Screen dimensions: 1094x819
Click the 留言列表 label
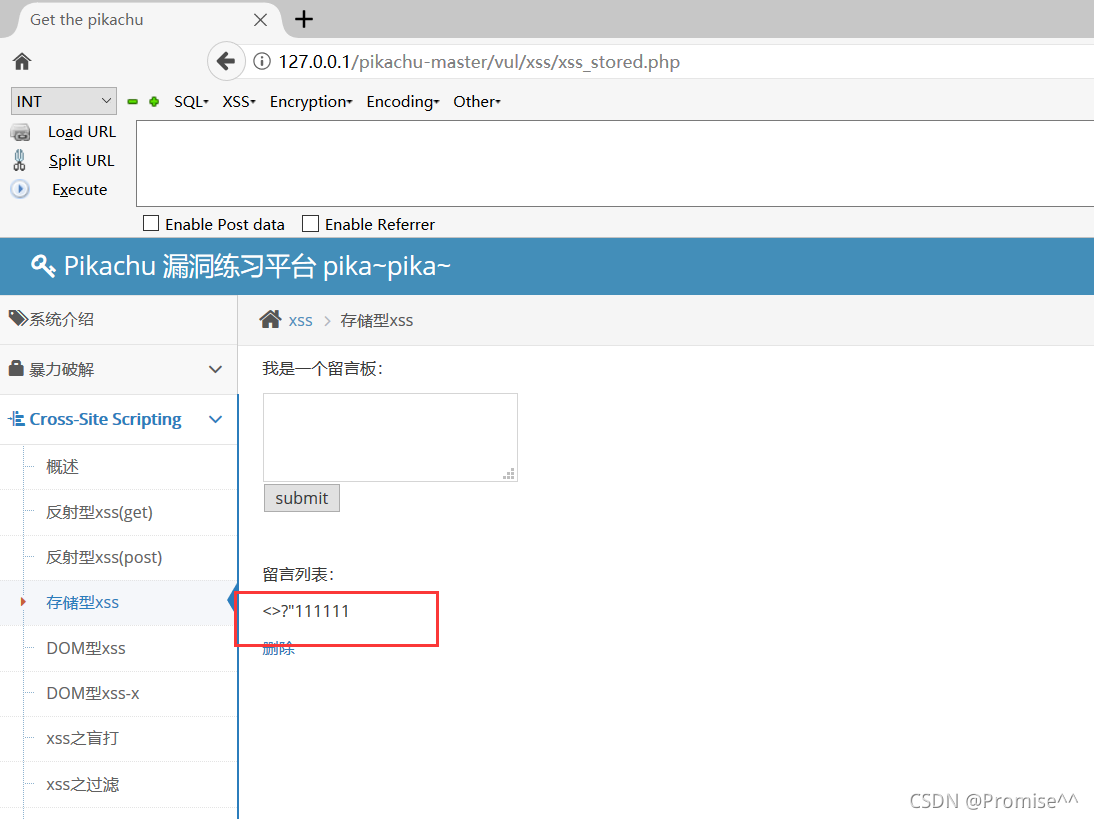click(299, 574)
